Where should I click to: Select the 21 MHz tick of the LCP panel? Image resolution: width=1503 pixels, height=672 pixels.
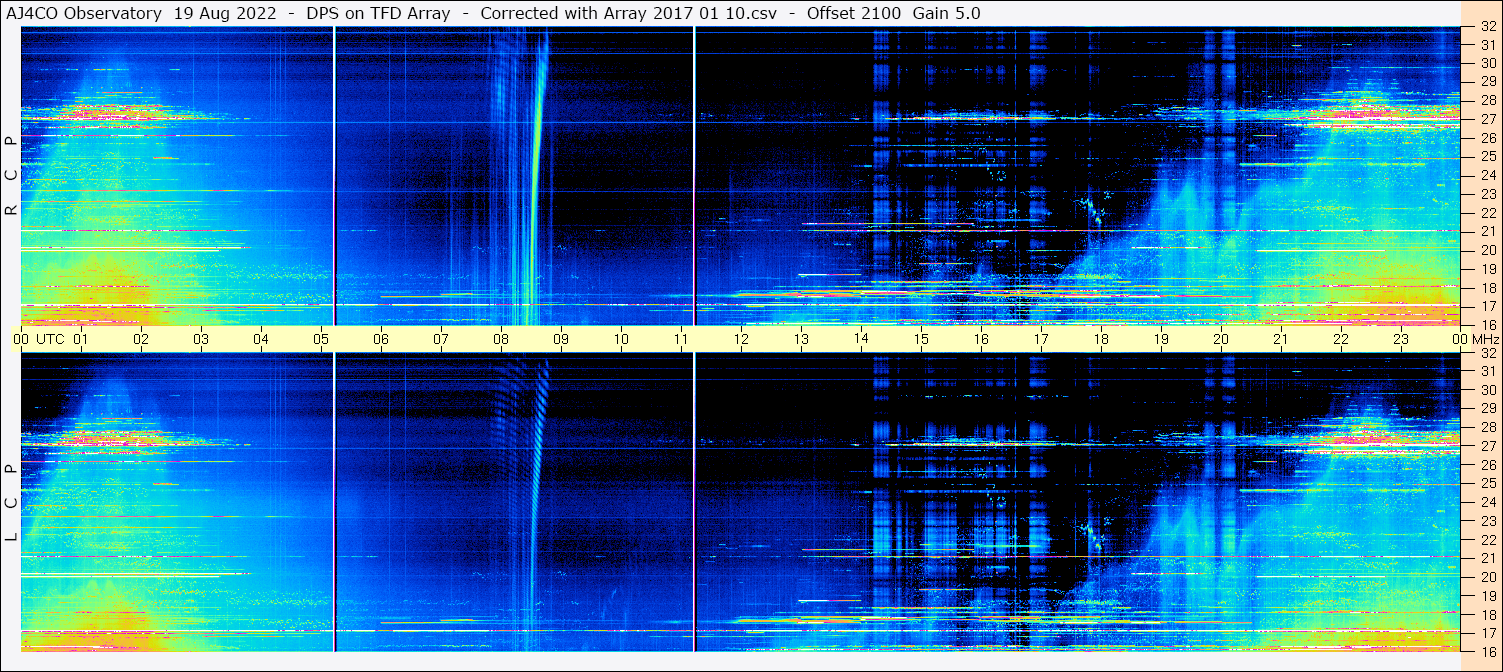tap(1487, 558)
